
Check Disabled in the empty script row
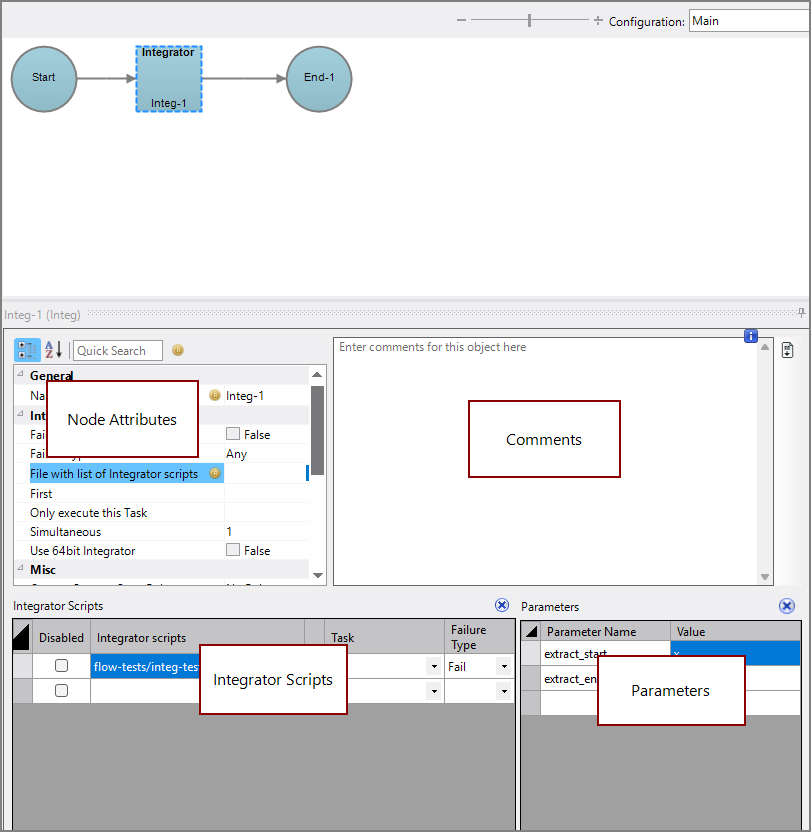click(62, 690)
